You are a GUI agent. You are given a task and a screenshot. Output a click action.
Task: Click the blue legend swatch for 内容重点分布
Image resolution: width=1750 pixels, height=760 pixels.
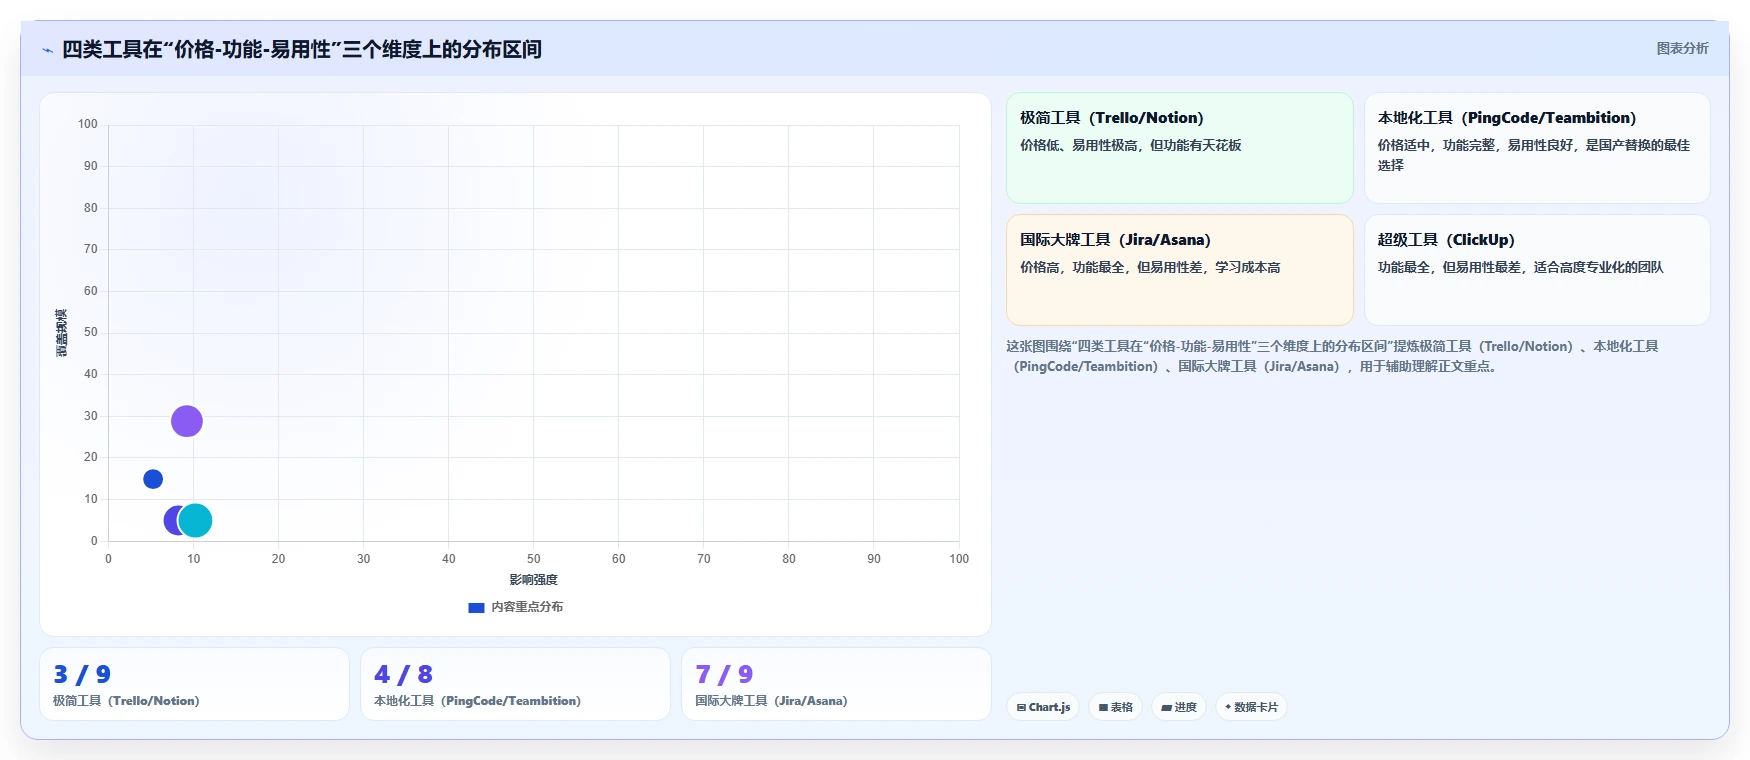point(476,607)
